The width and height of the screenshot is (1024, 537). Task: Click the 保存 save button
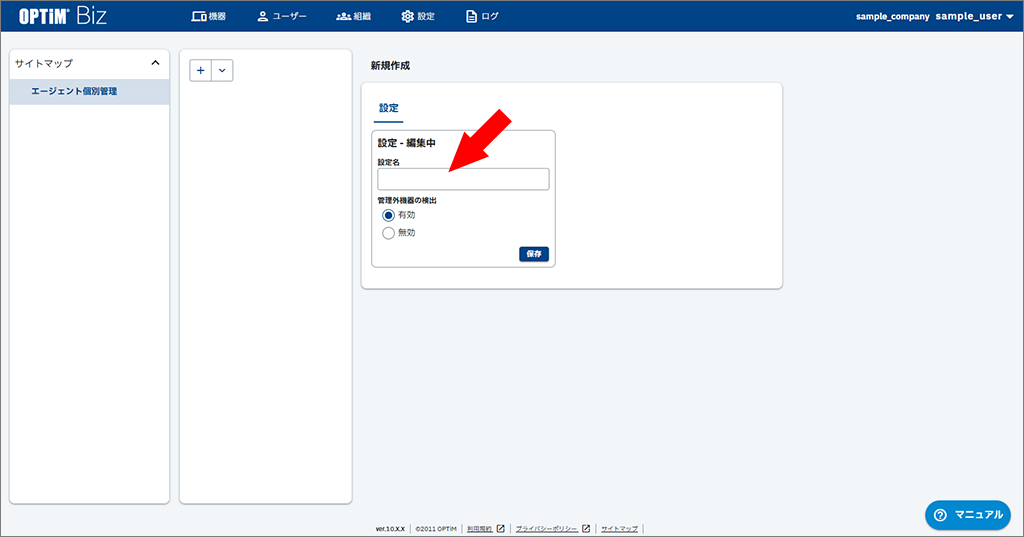click(534, 254)
